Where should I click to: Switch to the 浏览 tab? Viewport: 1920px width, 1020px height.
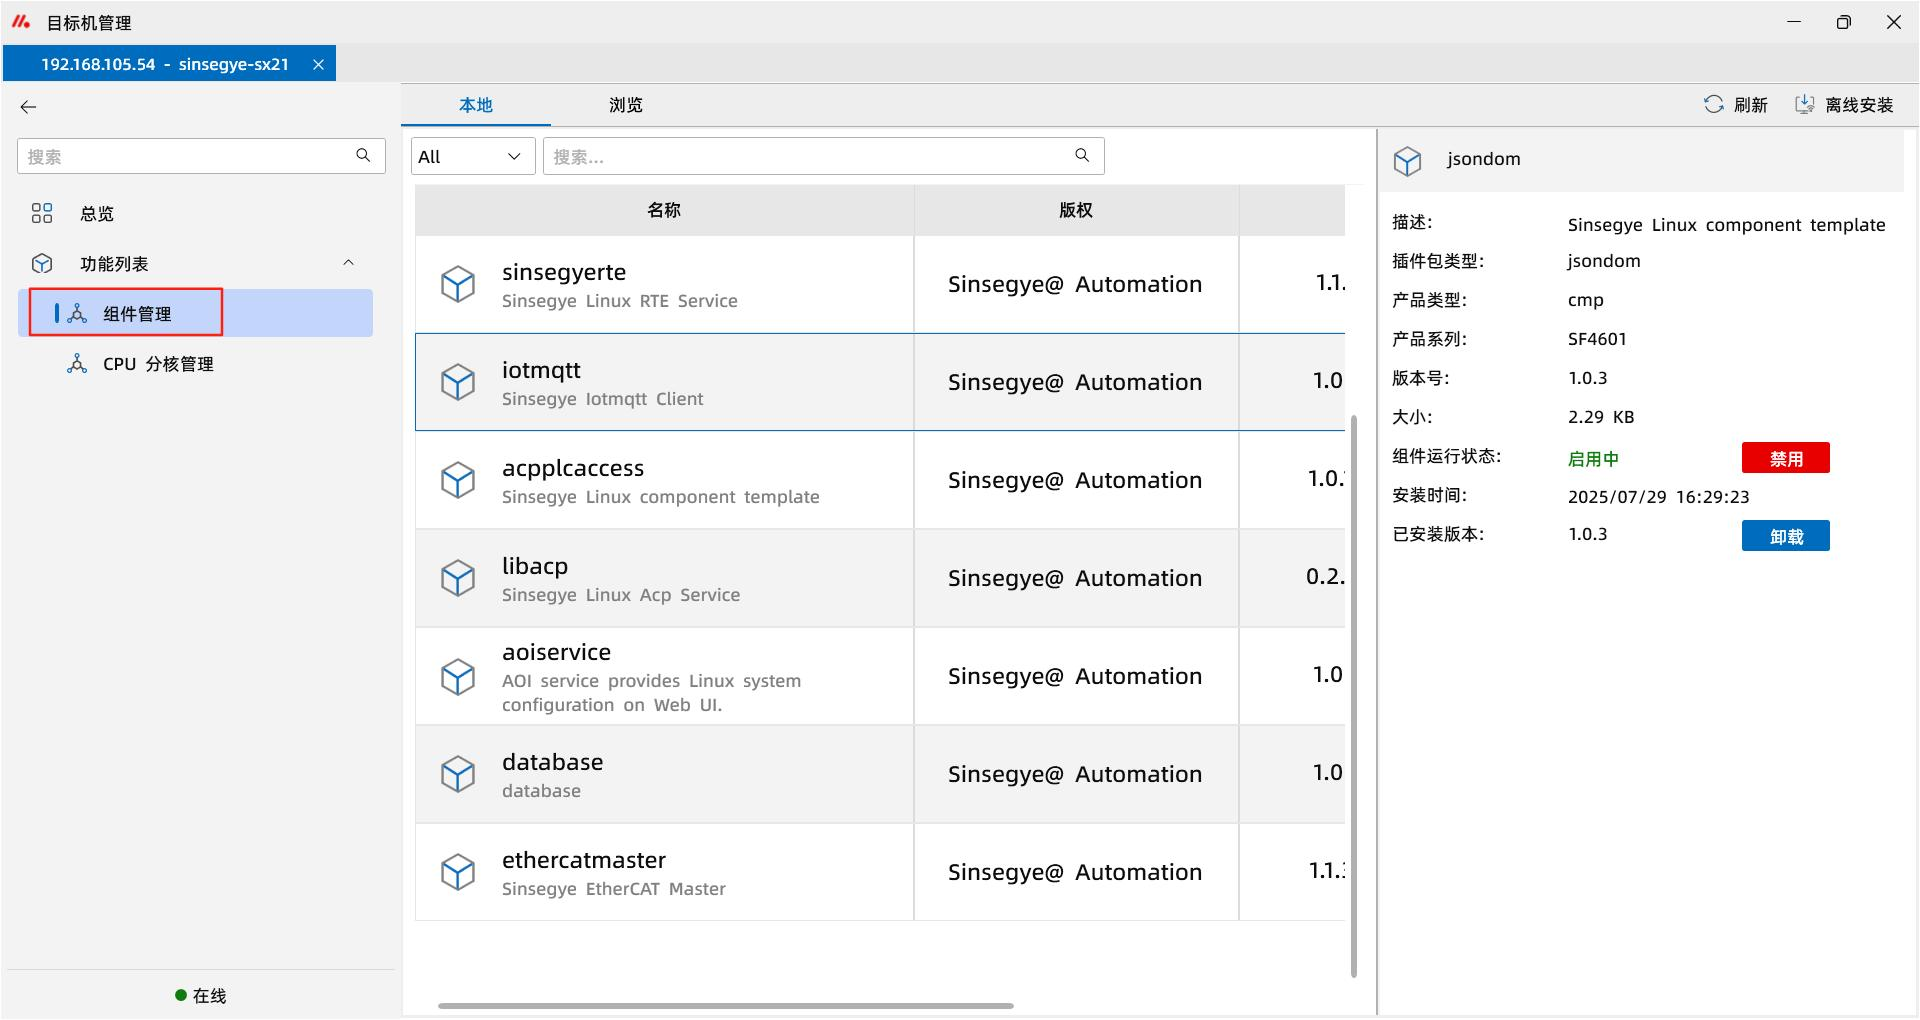625,105
